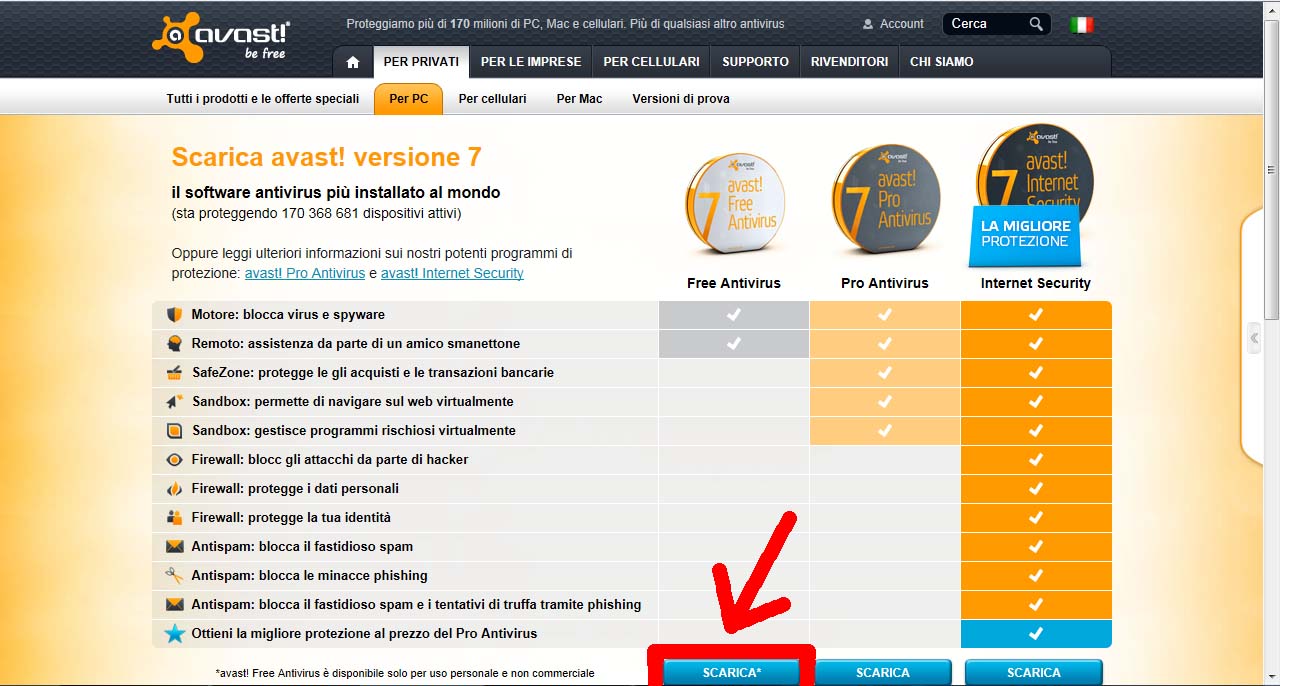
Task: Click text Motore: blocca virus e spyware
Action: pyautogui.click(x=288, y=315)
